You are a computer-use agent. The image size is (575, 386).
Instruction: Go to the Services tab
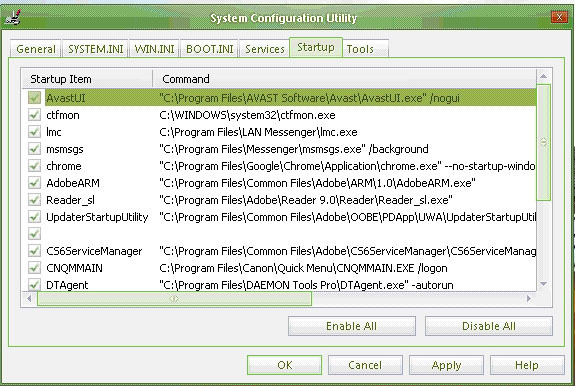(x=265, y=49)
